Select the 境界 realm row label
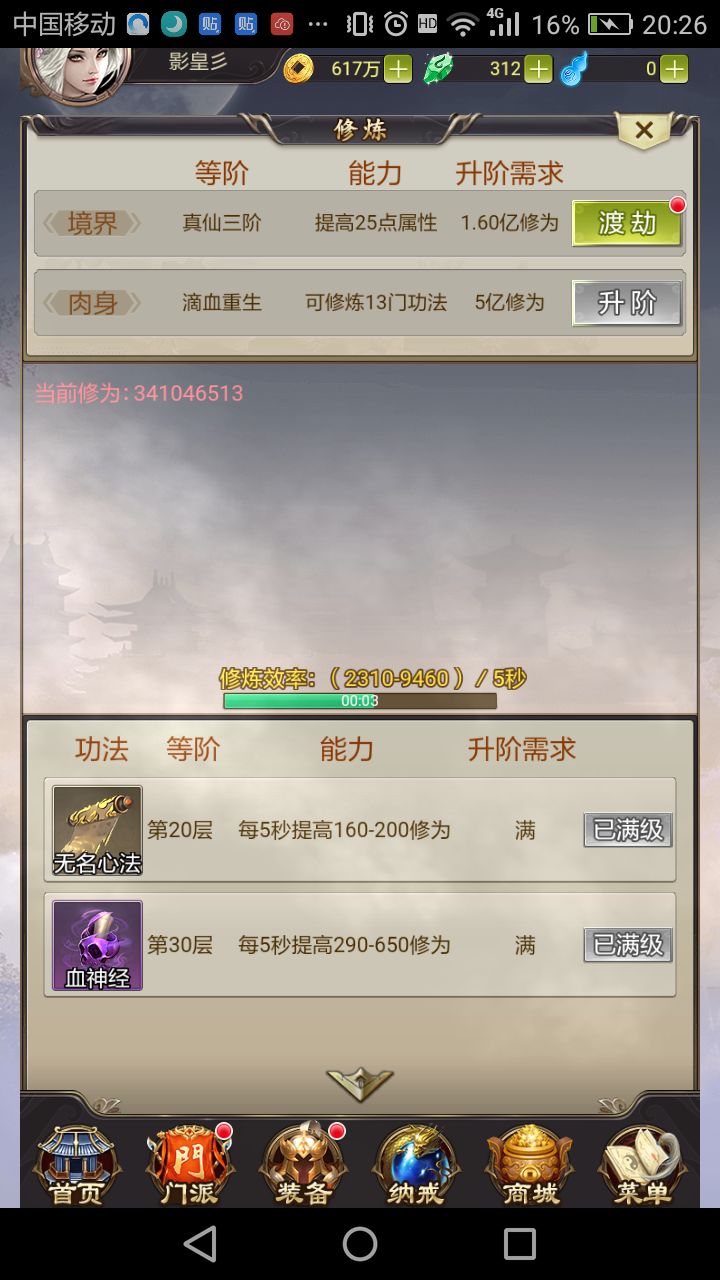 (92, 223)
